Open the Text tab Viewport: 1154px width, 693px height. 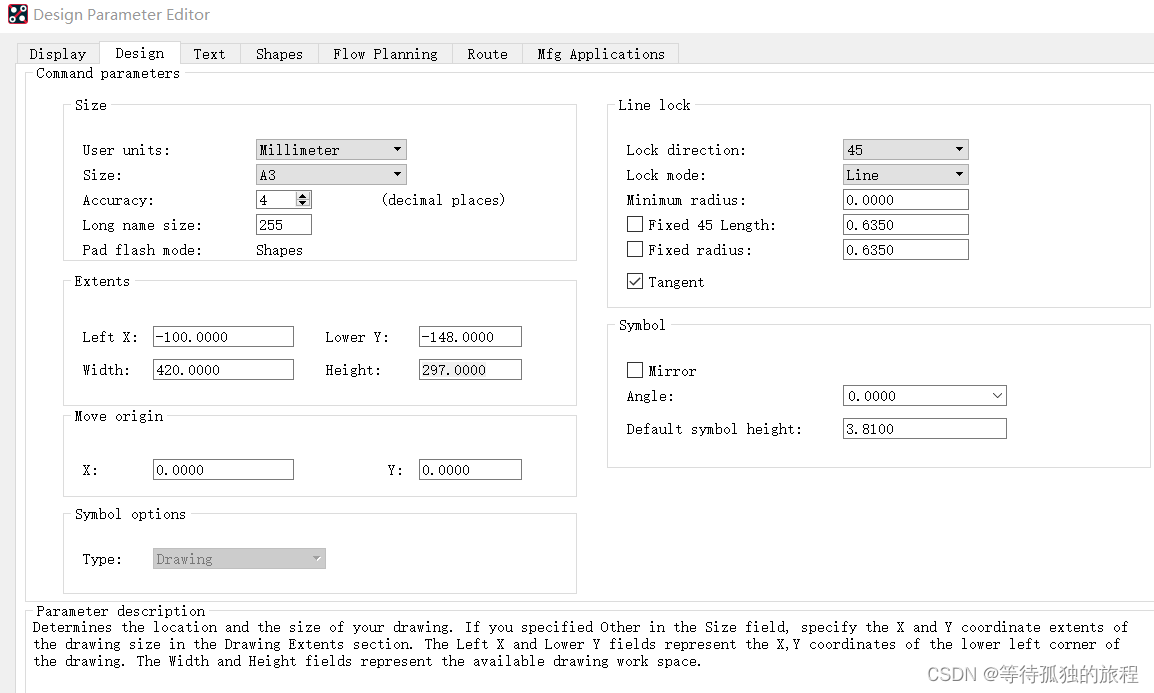[209, 54]
